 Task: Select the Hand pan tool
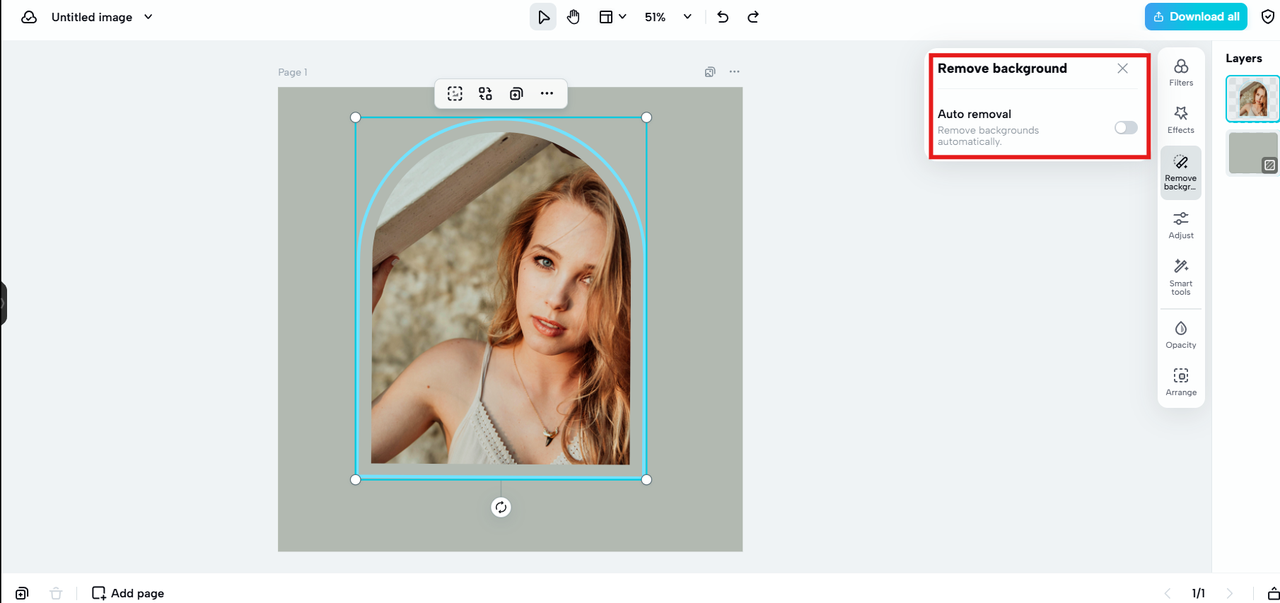click(573, 17)
